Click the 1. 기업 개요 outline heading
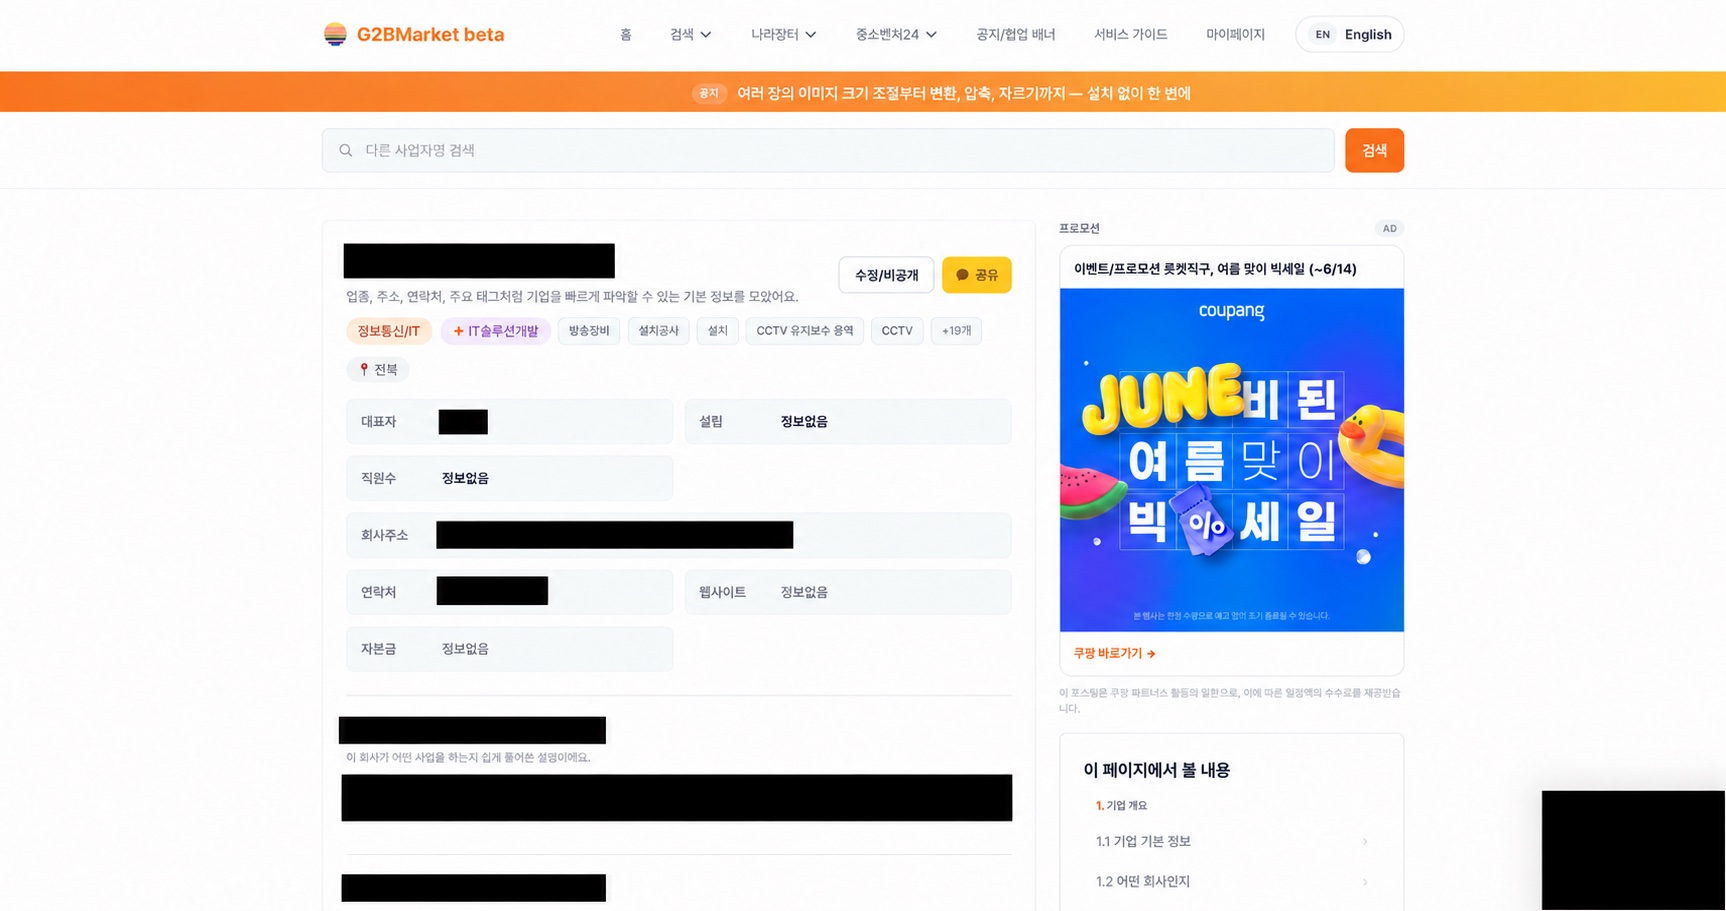 tap(1121, 805)
